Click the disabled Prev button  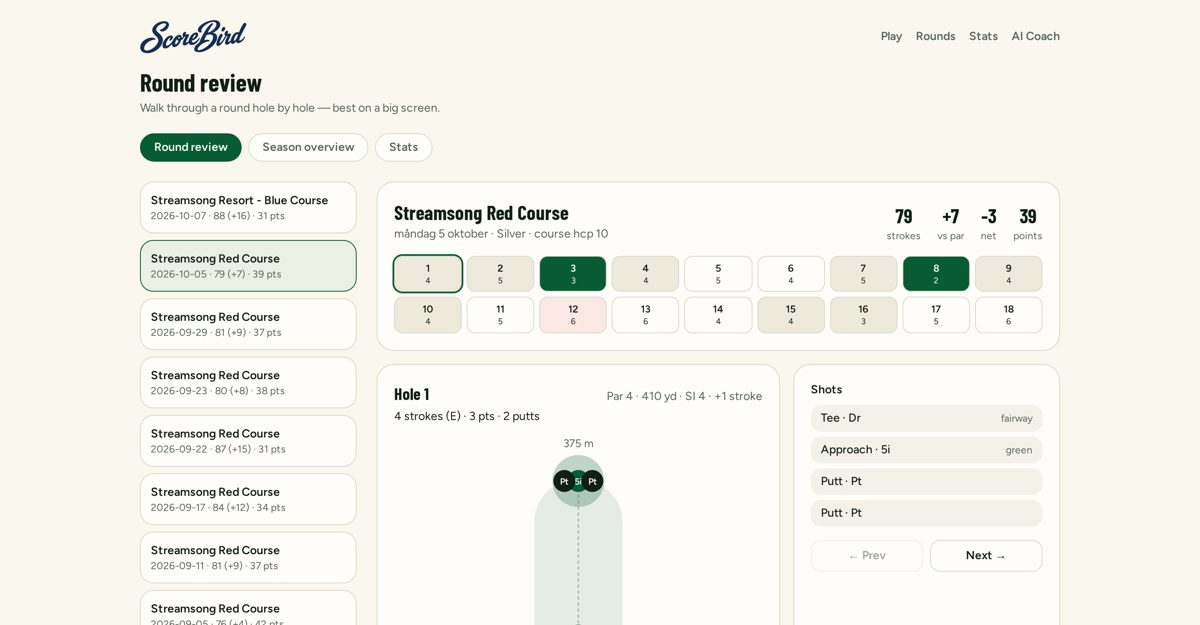click(x=867, y=556)
